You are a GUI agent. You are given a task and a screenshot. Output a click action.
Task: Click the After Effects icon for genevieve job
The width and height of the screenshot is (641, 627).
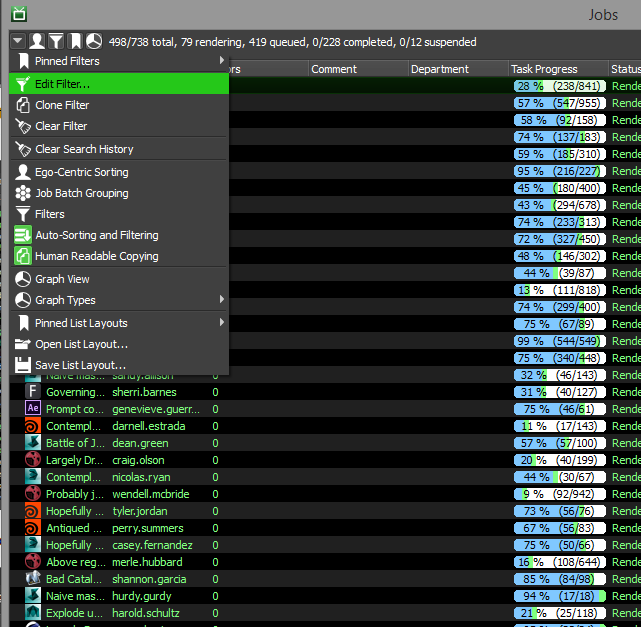(x=33, y=409)
